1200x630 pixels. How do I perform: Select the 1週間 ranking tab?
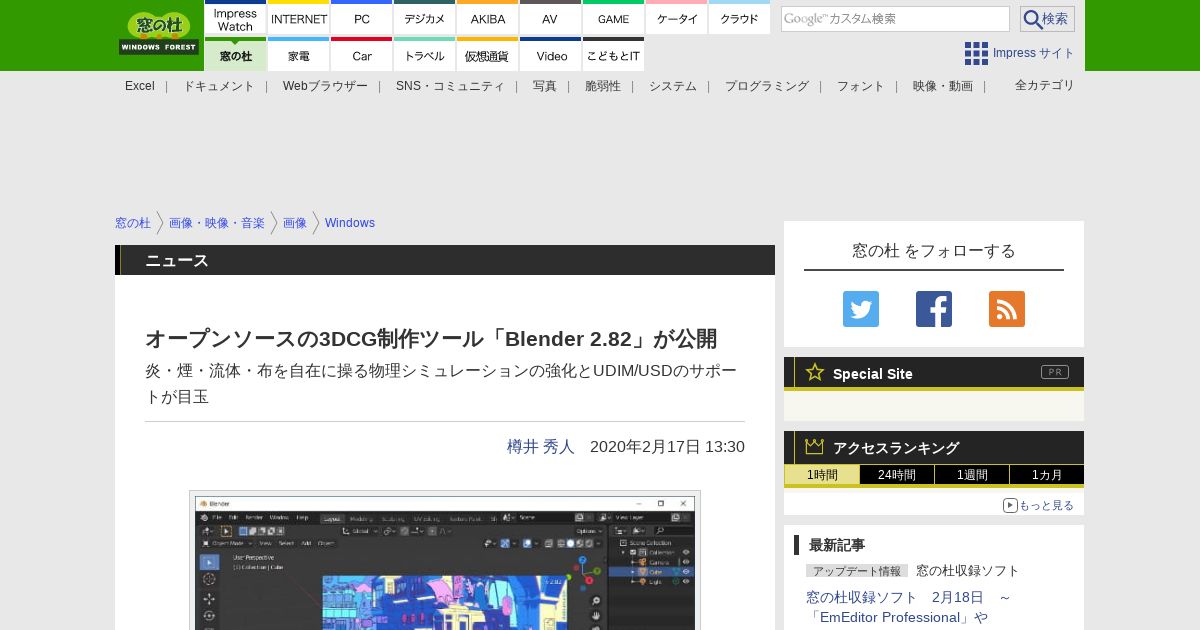click(x=972, y=475)
